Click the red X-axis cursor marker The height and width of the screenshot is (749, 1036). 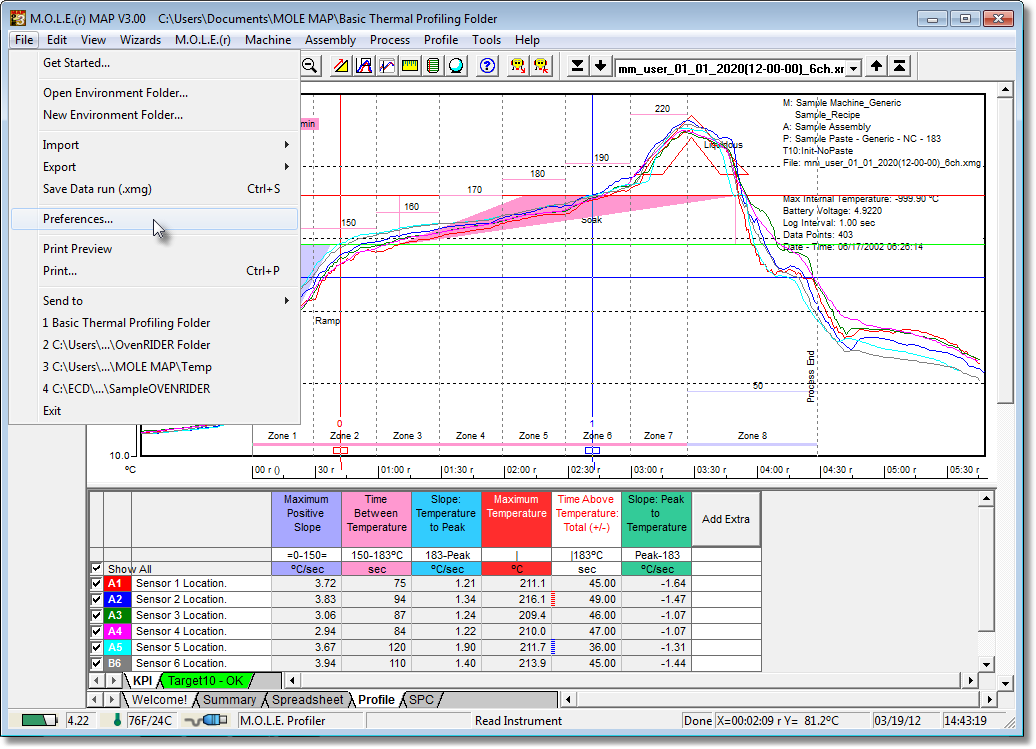point(340,450)
